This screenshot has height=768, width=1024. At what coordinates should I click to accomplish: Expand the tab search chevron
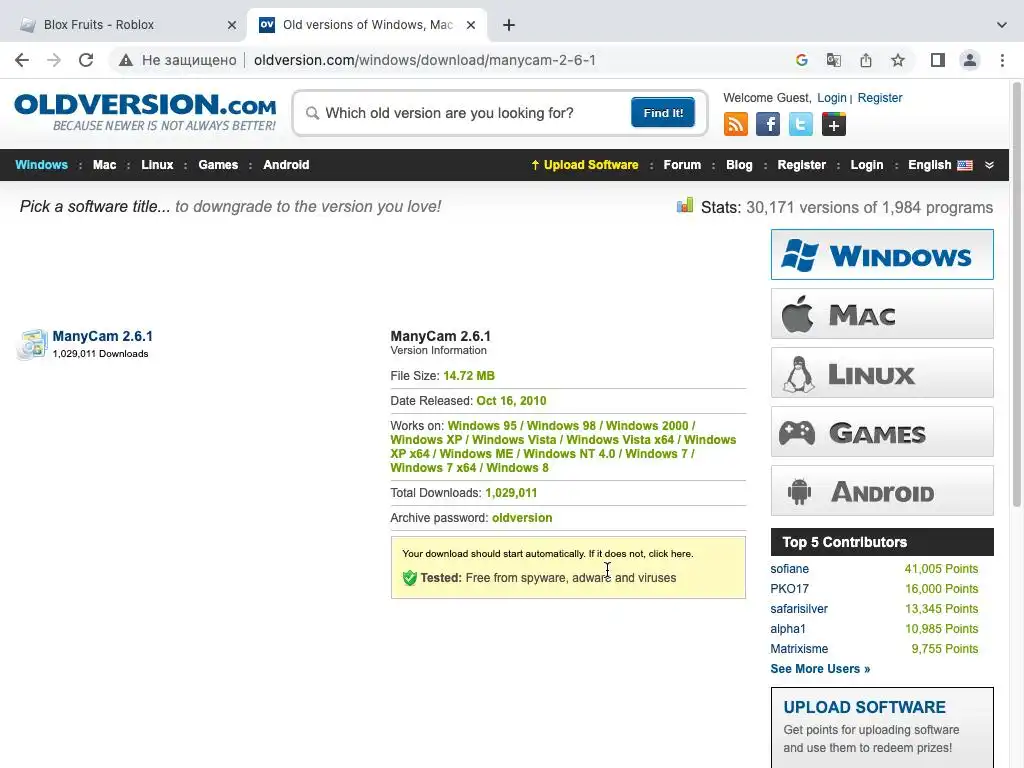click(x=1002, y=25)
